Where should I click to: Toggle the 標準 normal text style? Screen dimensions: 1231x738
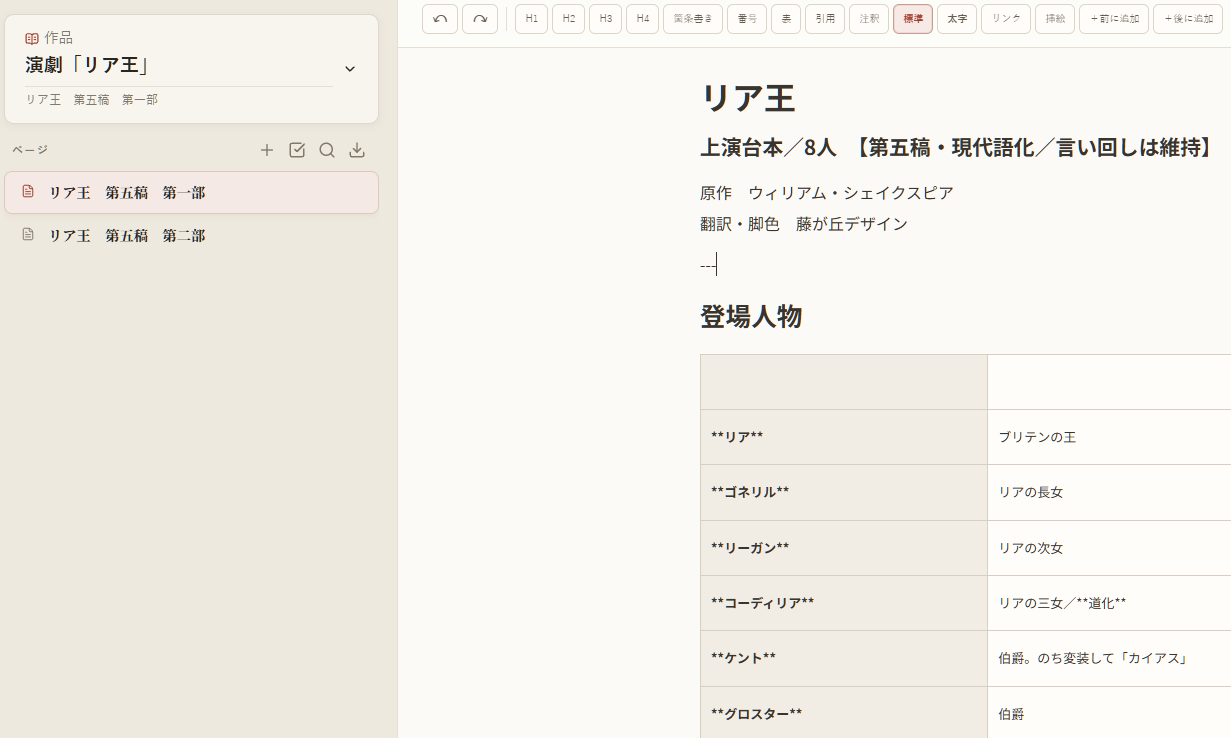(x=913, y=19)
